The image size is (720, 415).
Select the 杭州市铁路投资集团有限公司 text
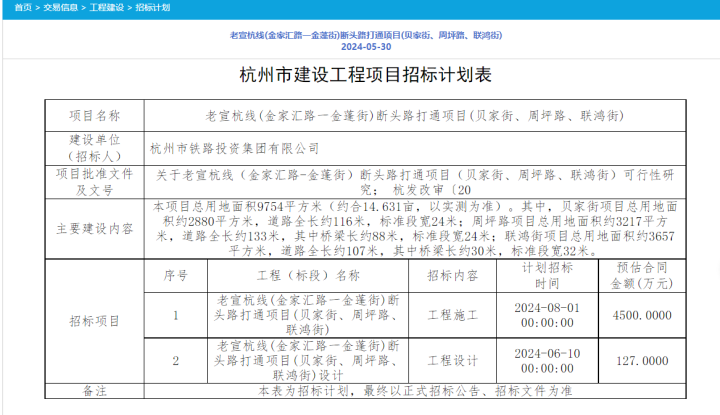click(234, 148)
